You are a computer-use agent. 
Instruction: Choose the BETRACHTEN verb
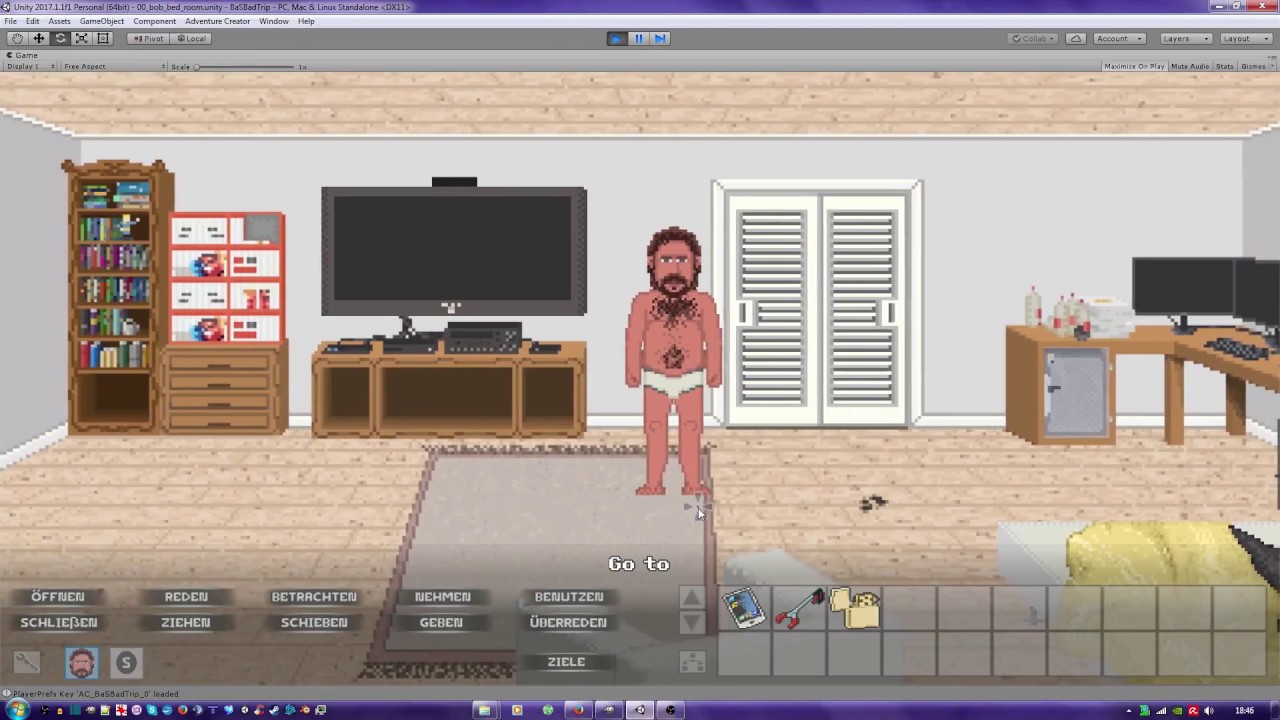click(x=314, y=597)
